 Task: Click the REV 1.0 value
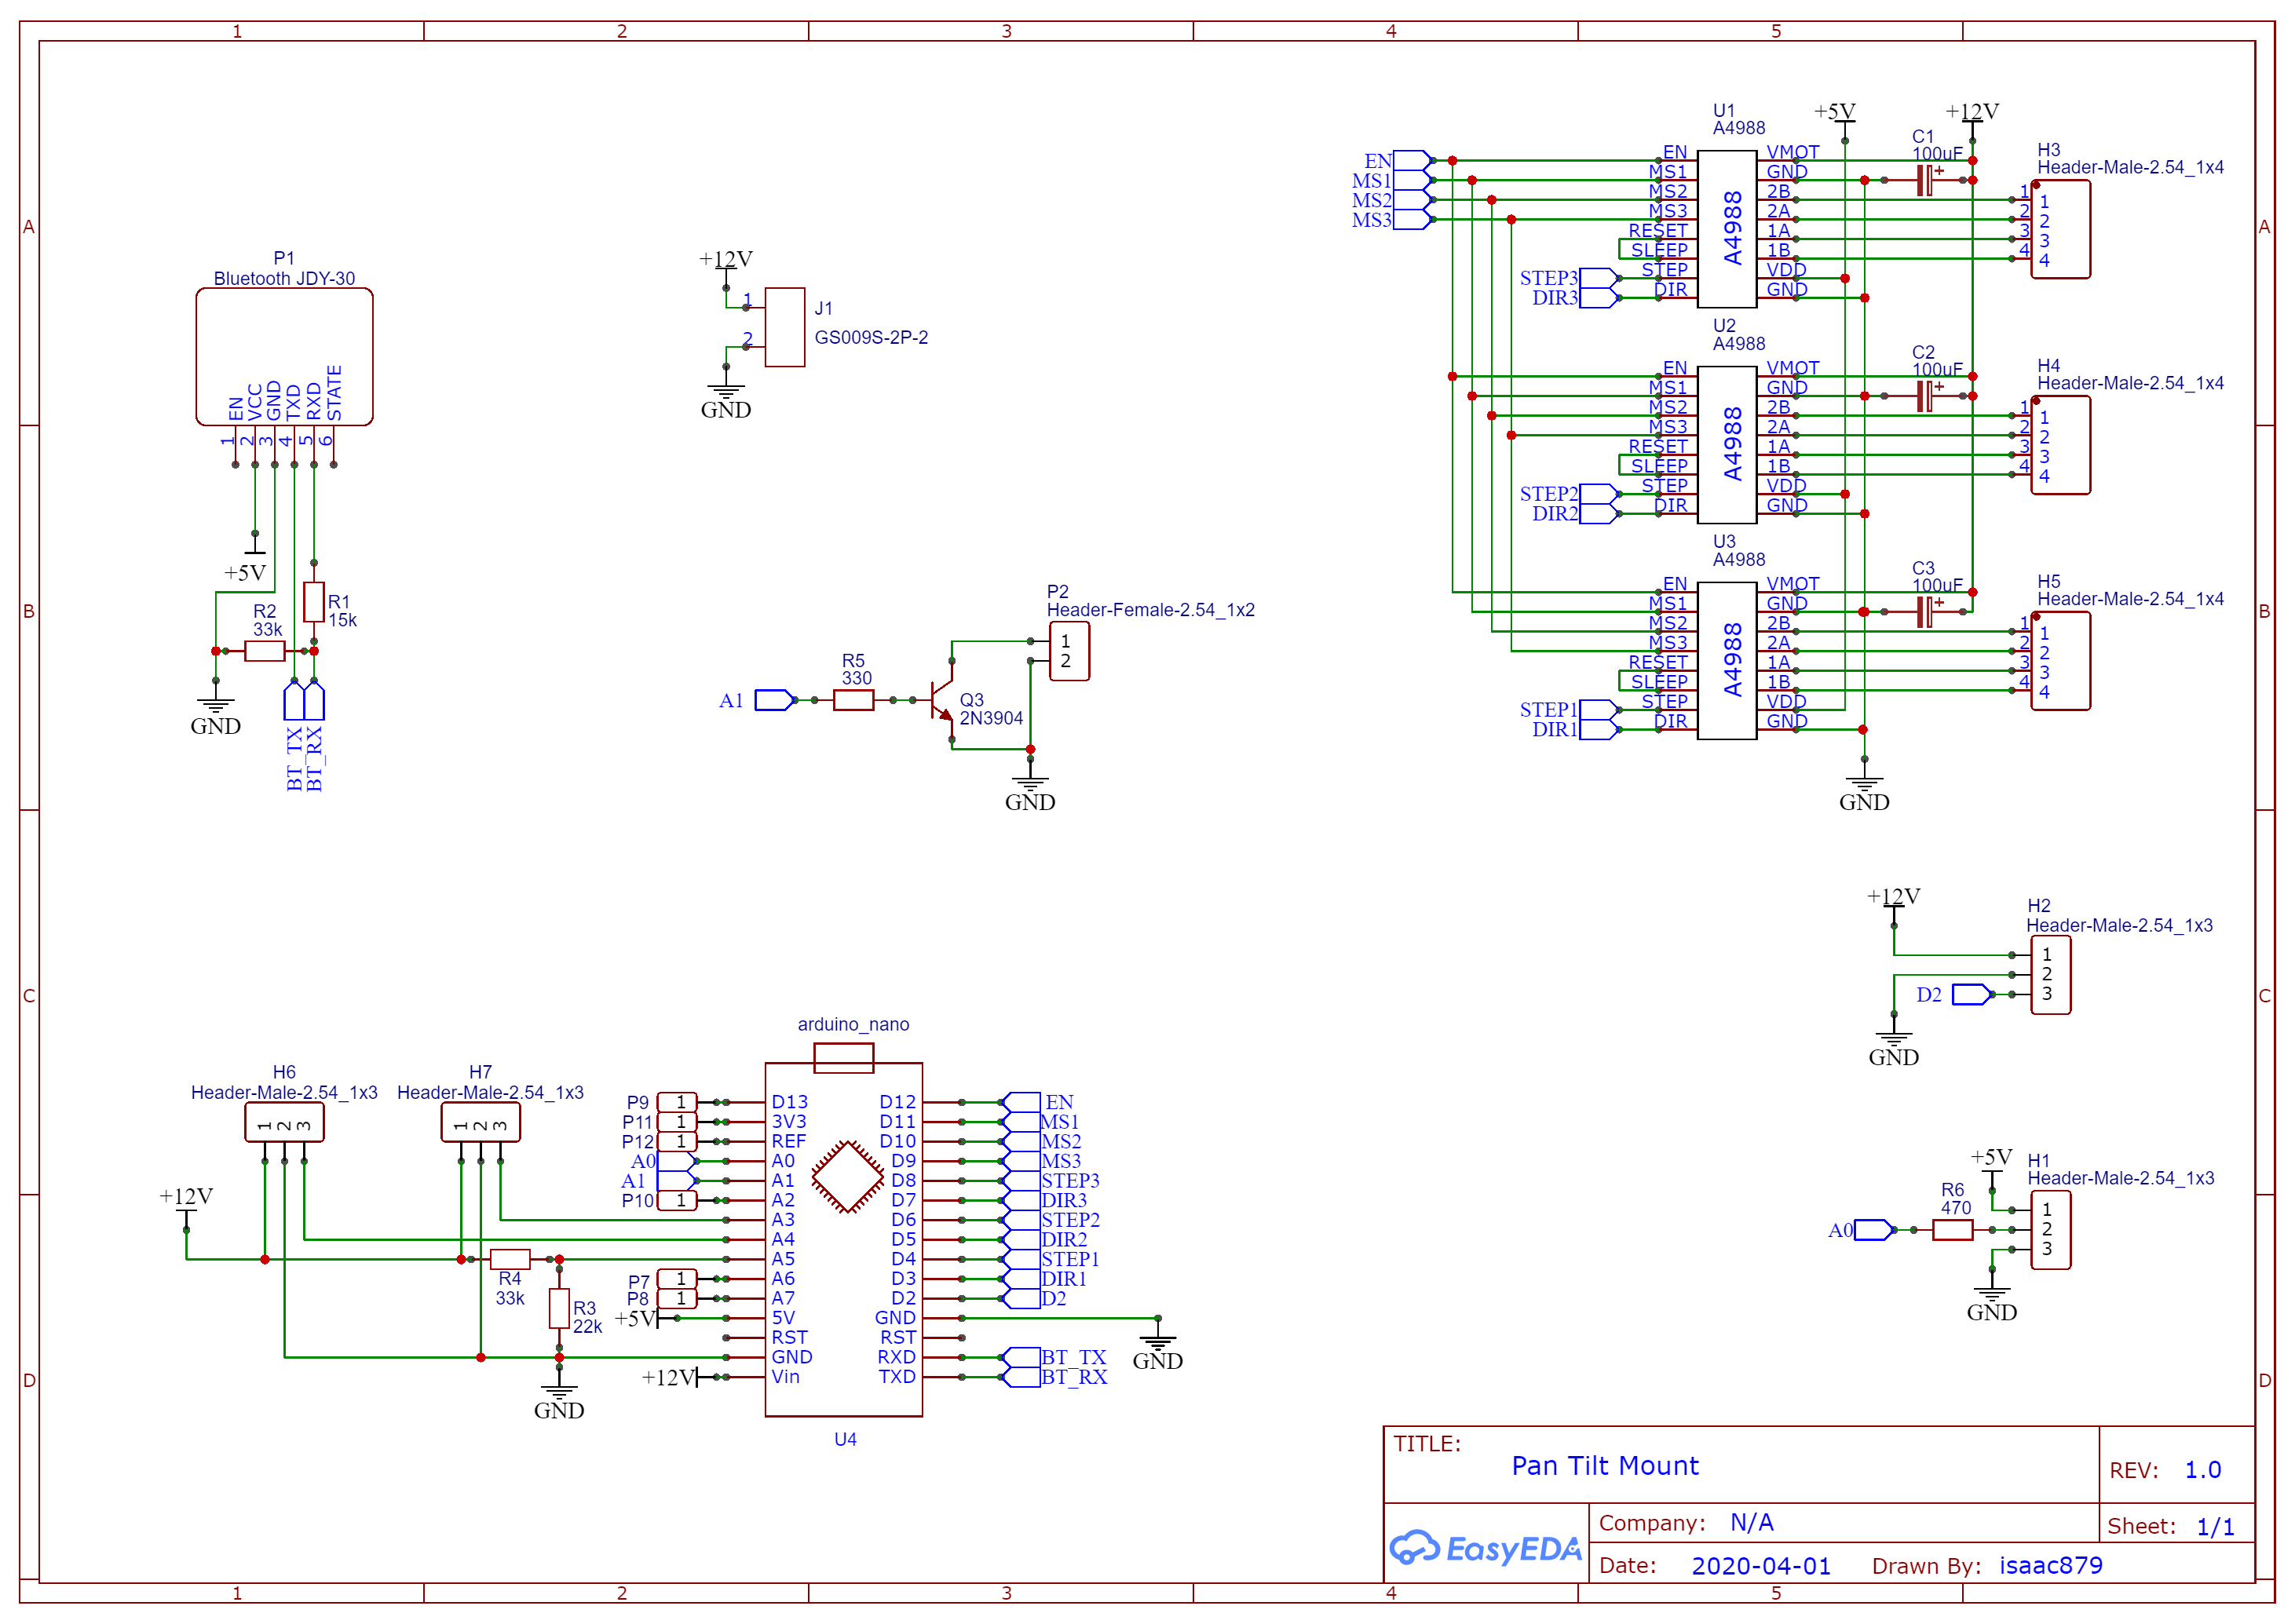[2202, 1470]
